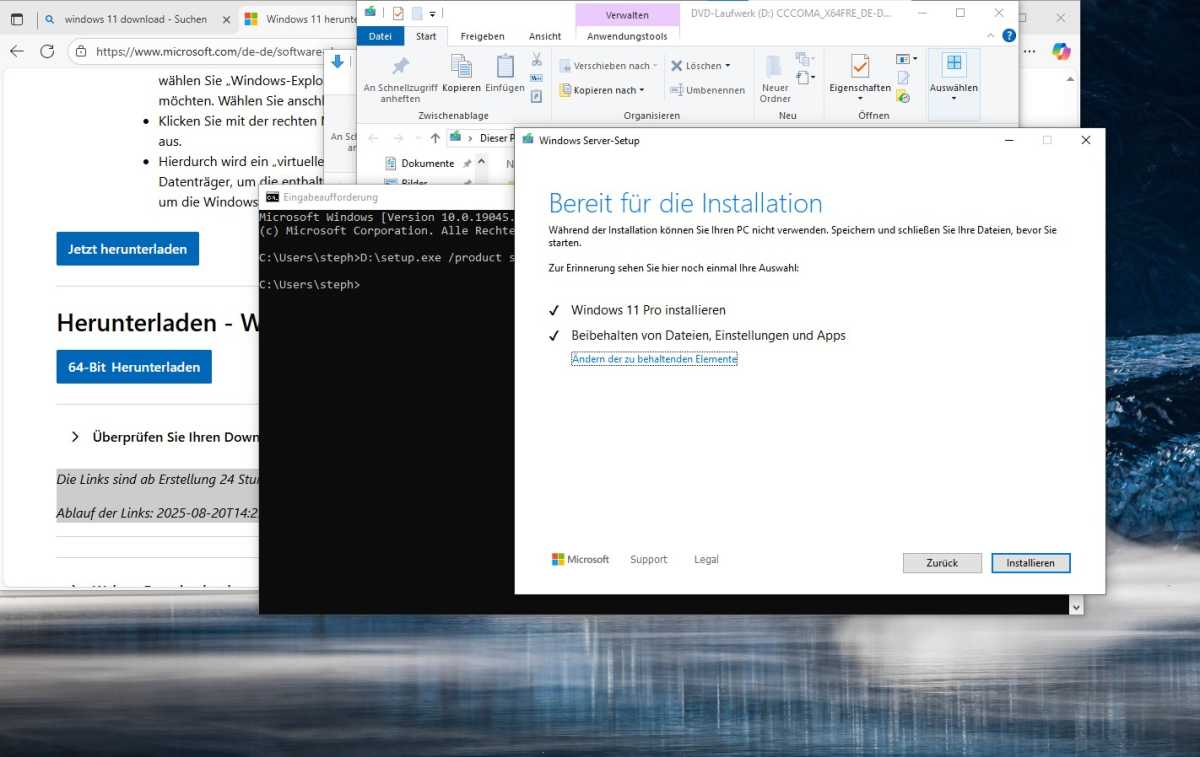Select the 'Windows 11 Pro installieren' line
Image resolution: width=1200 pixels, height=757 pixels.
point(648,310)
